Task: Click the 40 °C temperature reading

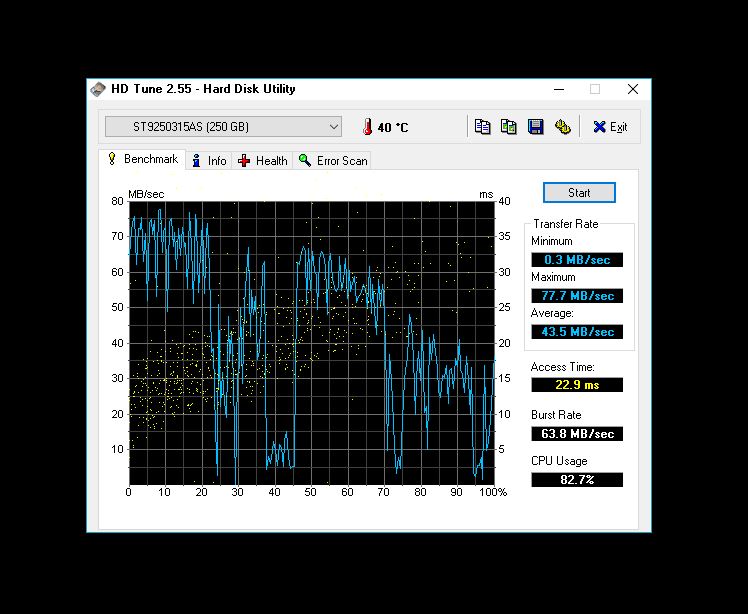Action: pos(393,127)
